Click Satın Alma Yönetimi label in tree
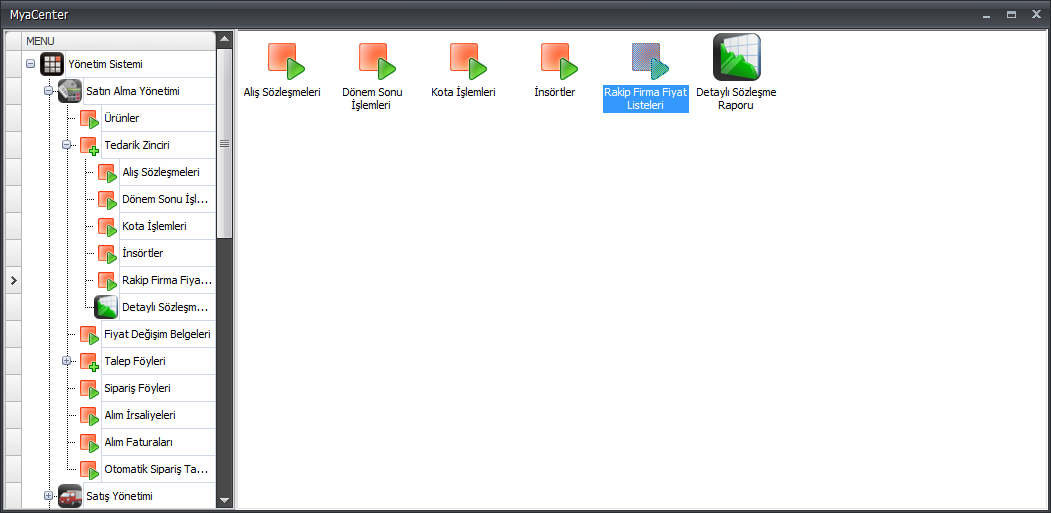Image resolution: width=1051 pixels, height=513 pixels. (133, 91)
